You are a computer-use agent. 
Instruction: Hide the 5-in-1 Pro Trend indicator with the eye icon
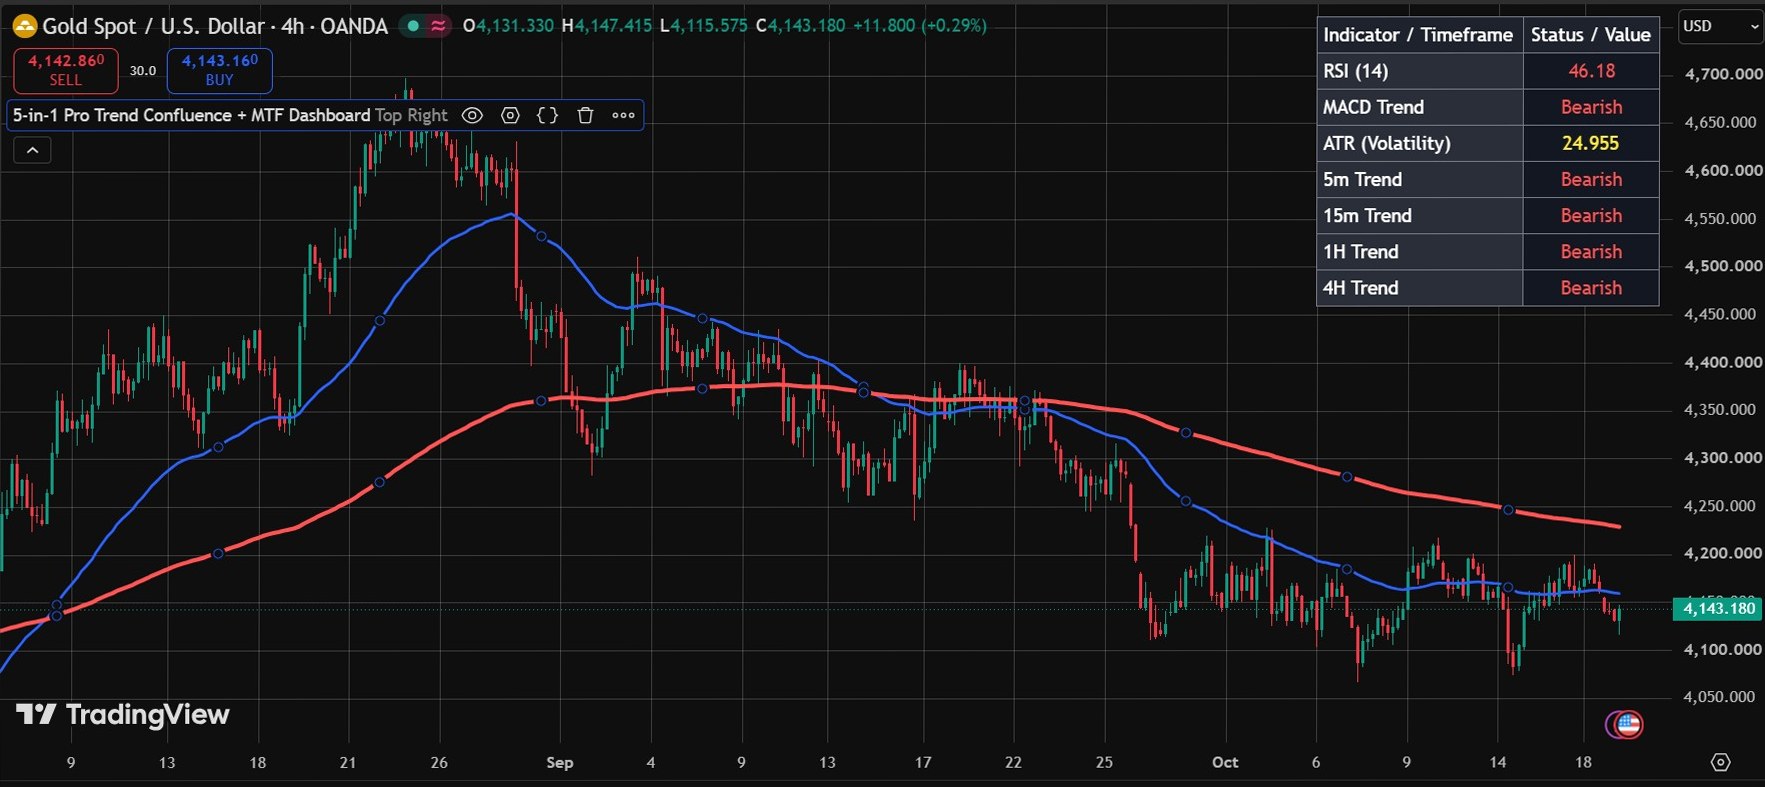click(x=472, y=115)
